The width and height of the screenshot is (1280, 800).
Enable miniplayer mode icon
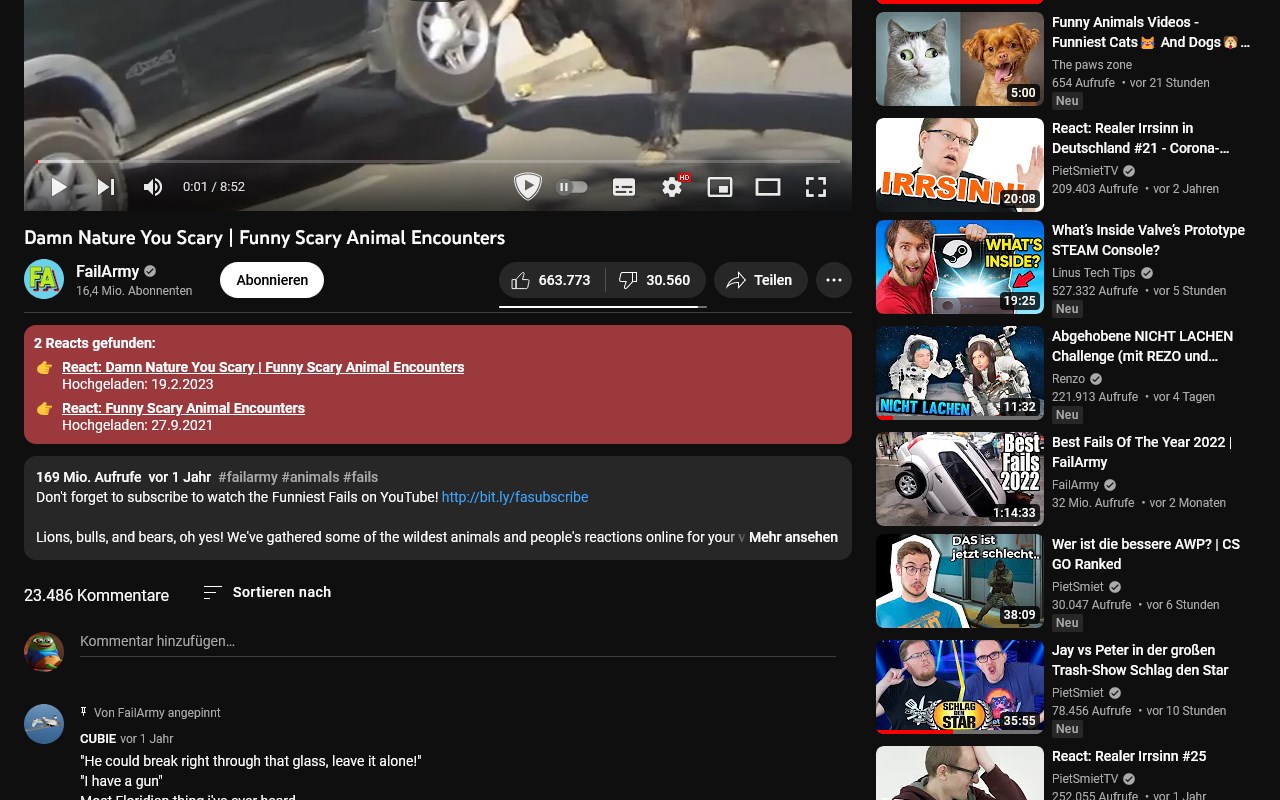720,187
